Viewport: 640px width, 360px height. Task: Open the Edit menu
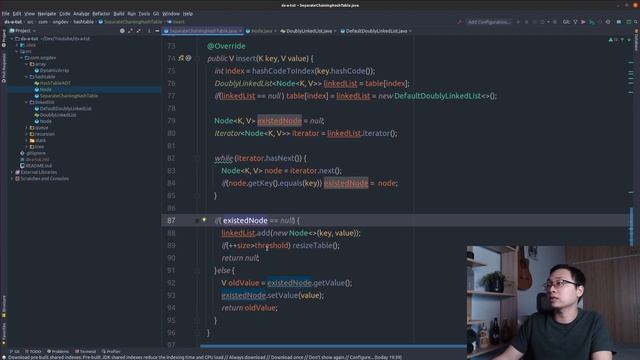tap(17, 13)
